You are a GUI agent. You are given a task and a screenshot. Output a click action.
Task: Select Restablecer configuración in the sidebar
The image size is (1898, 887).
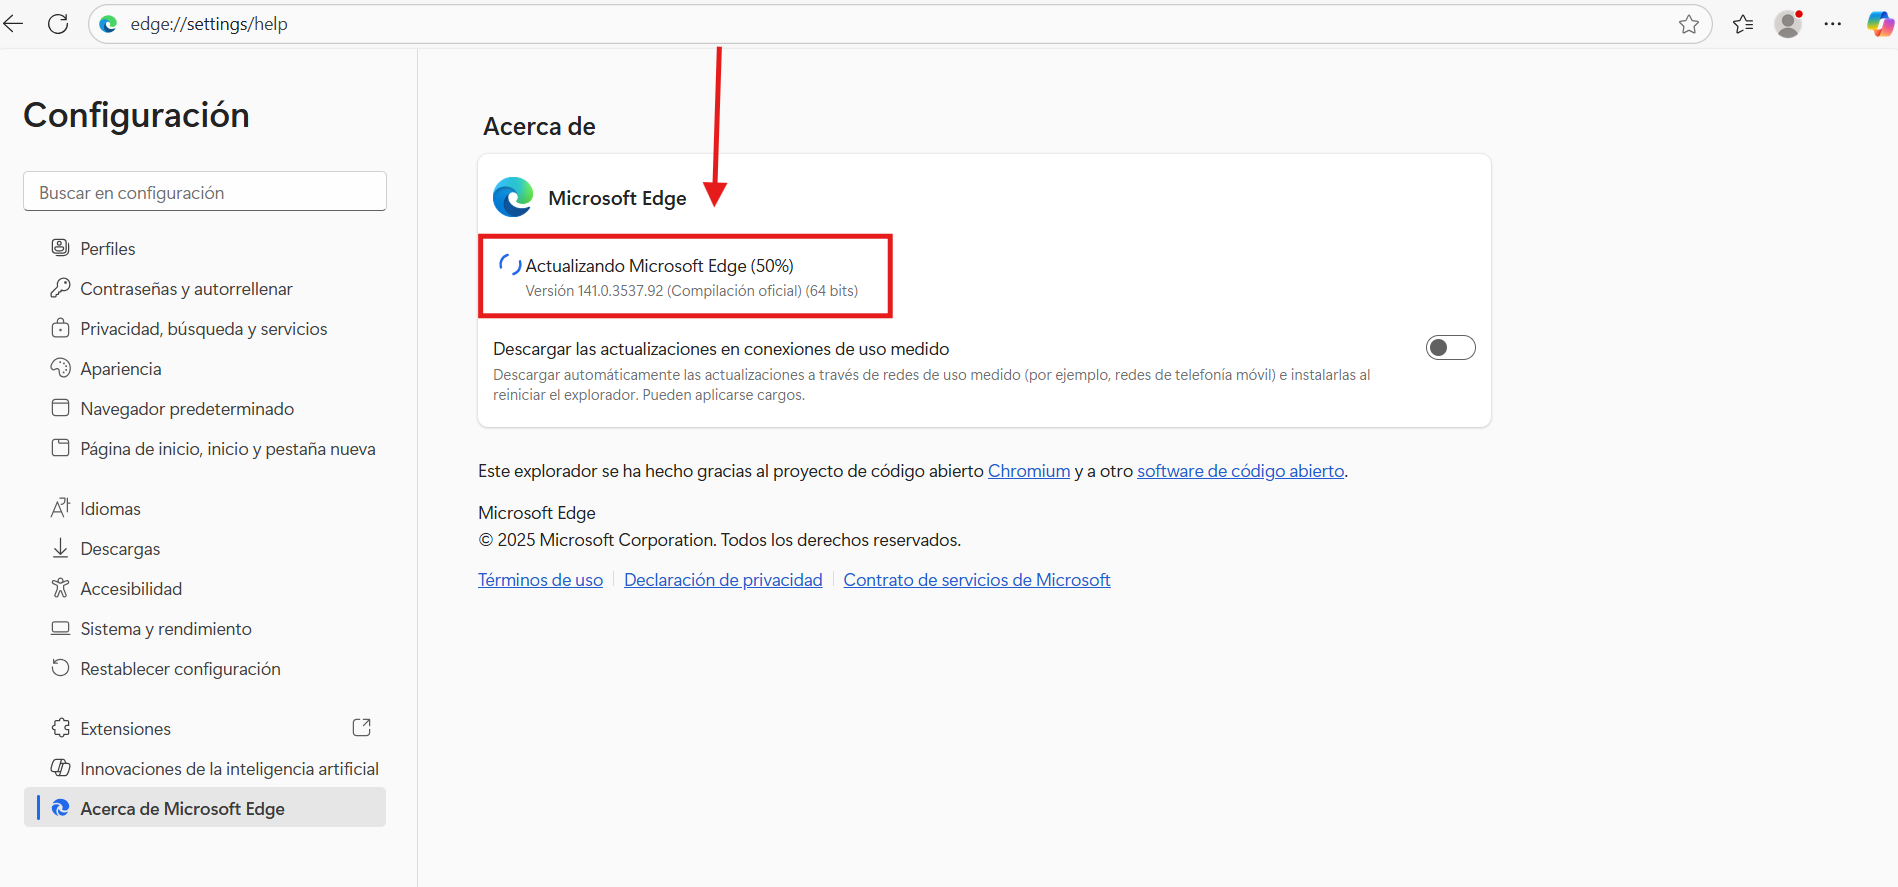[180, 669]
